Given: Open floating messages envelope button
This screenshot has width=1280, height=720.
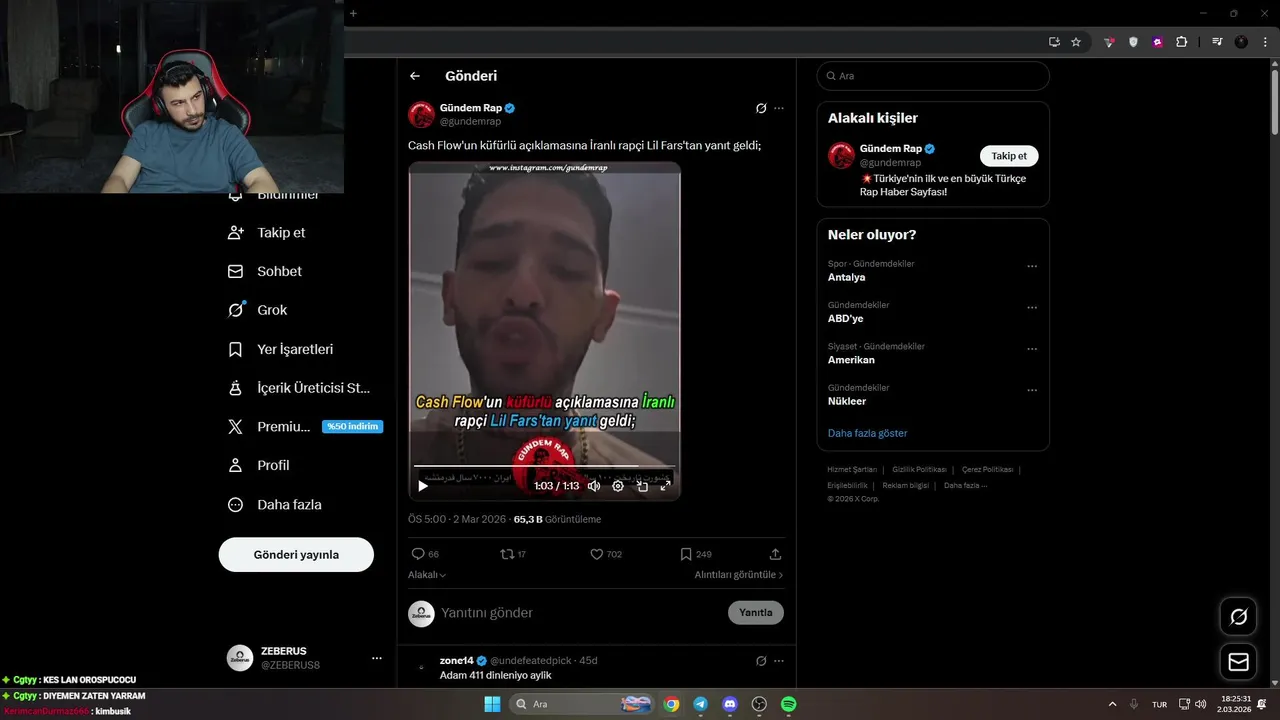Looking at the screenshot, I should pos(1238,662).
